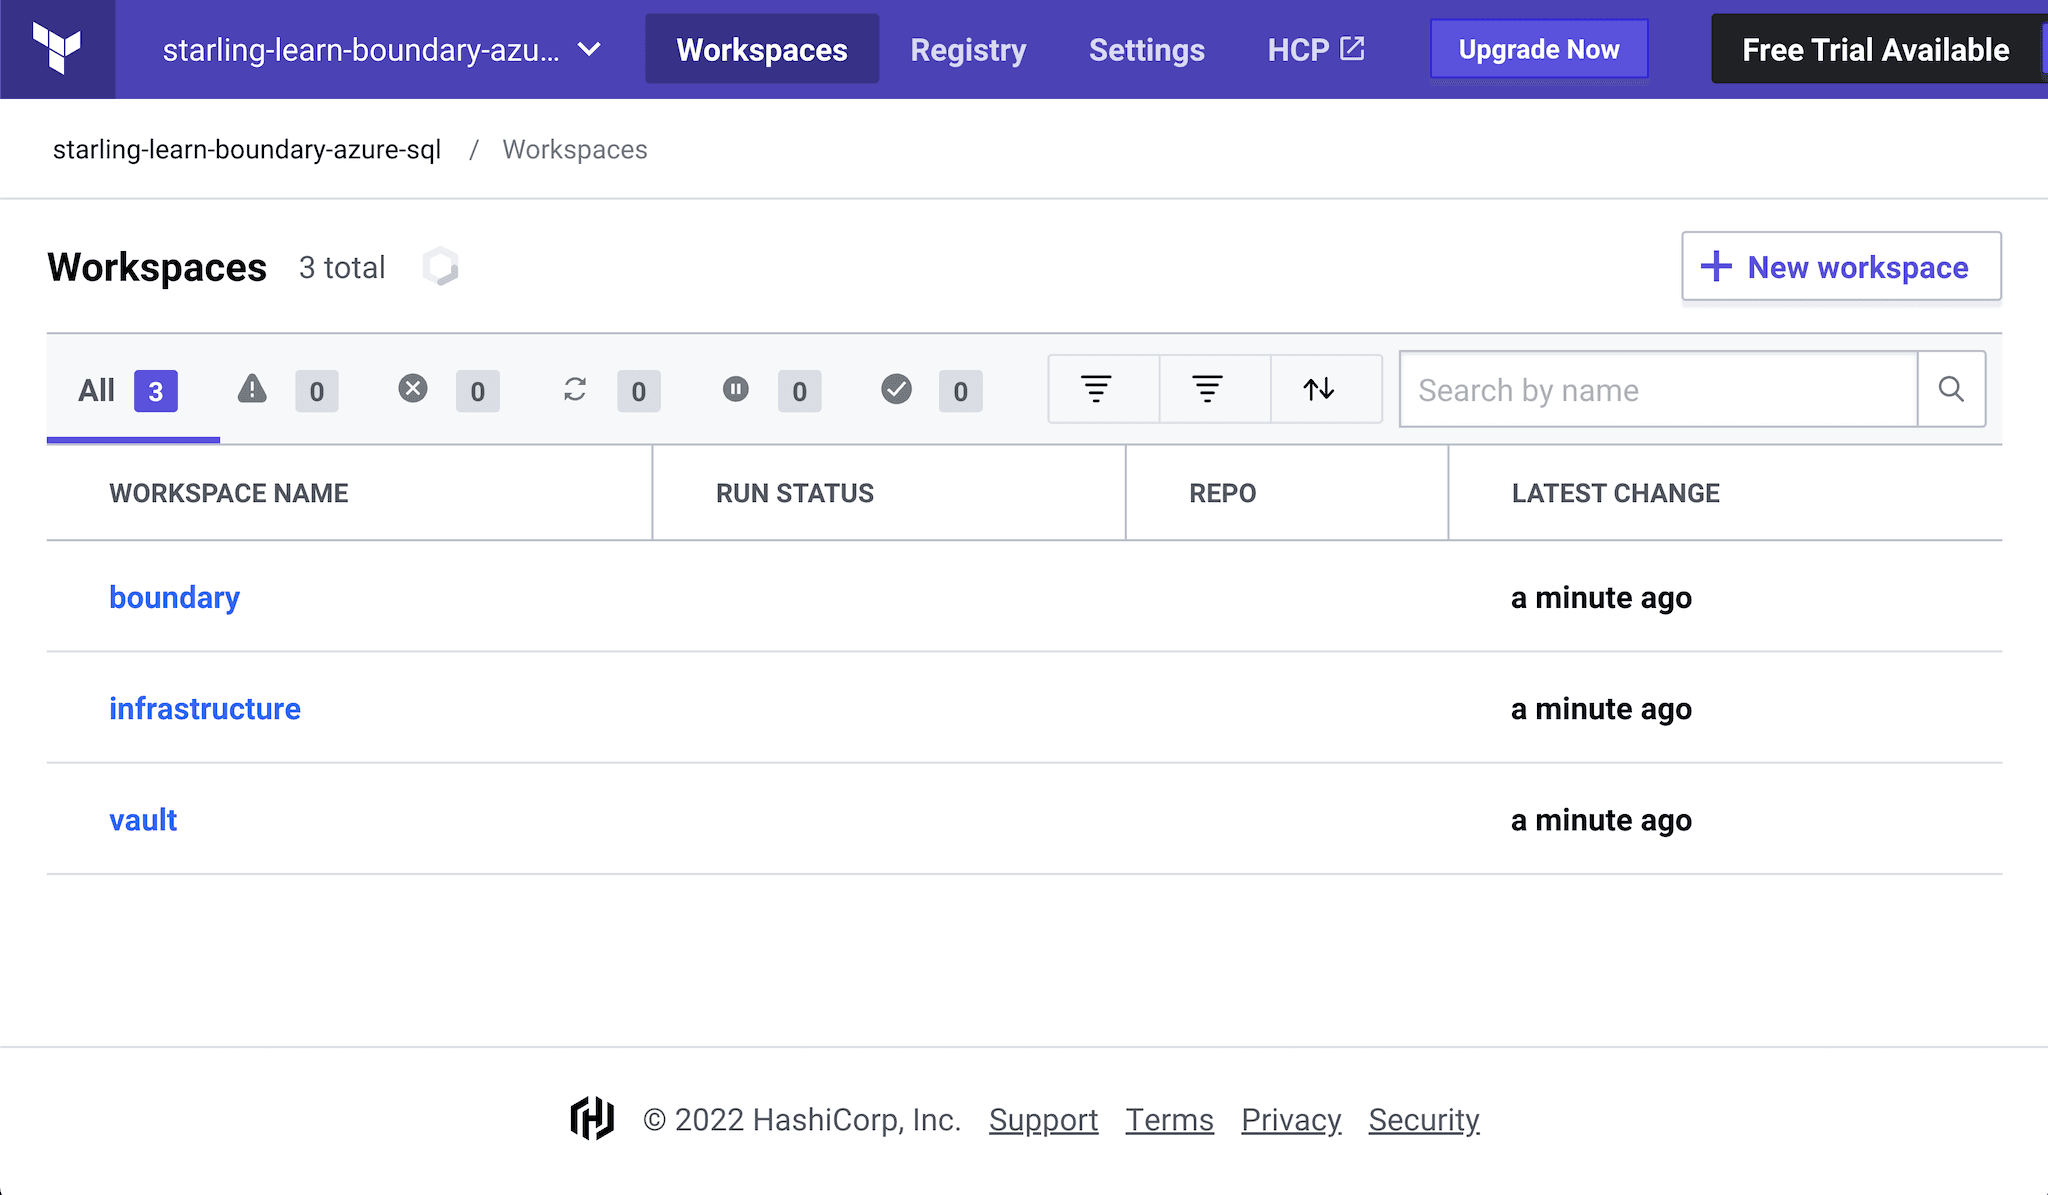Filter by errored X circle icon
The image size is (2048, 1195).
coord(413,388)
